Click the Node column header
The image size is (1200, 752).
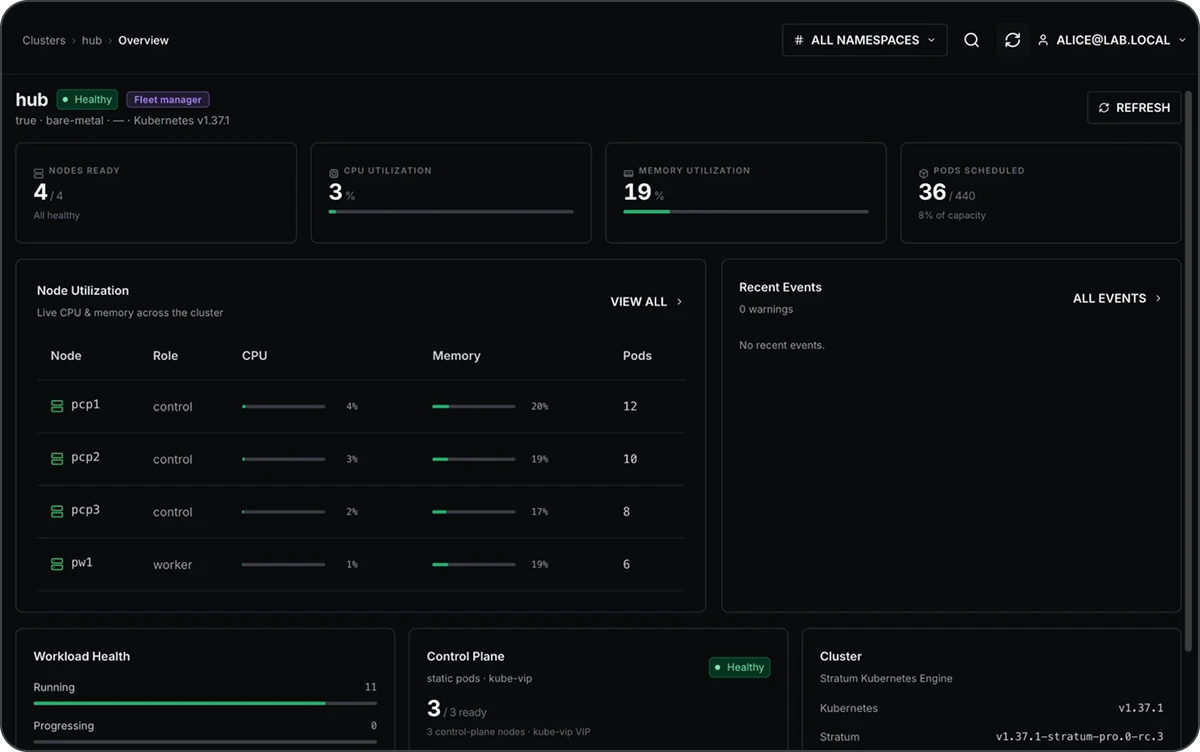(x=66, y=356)
